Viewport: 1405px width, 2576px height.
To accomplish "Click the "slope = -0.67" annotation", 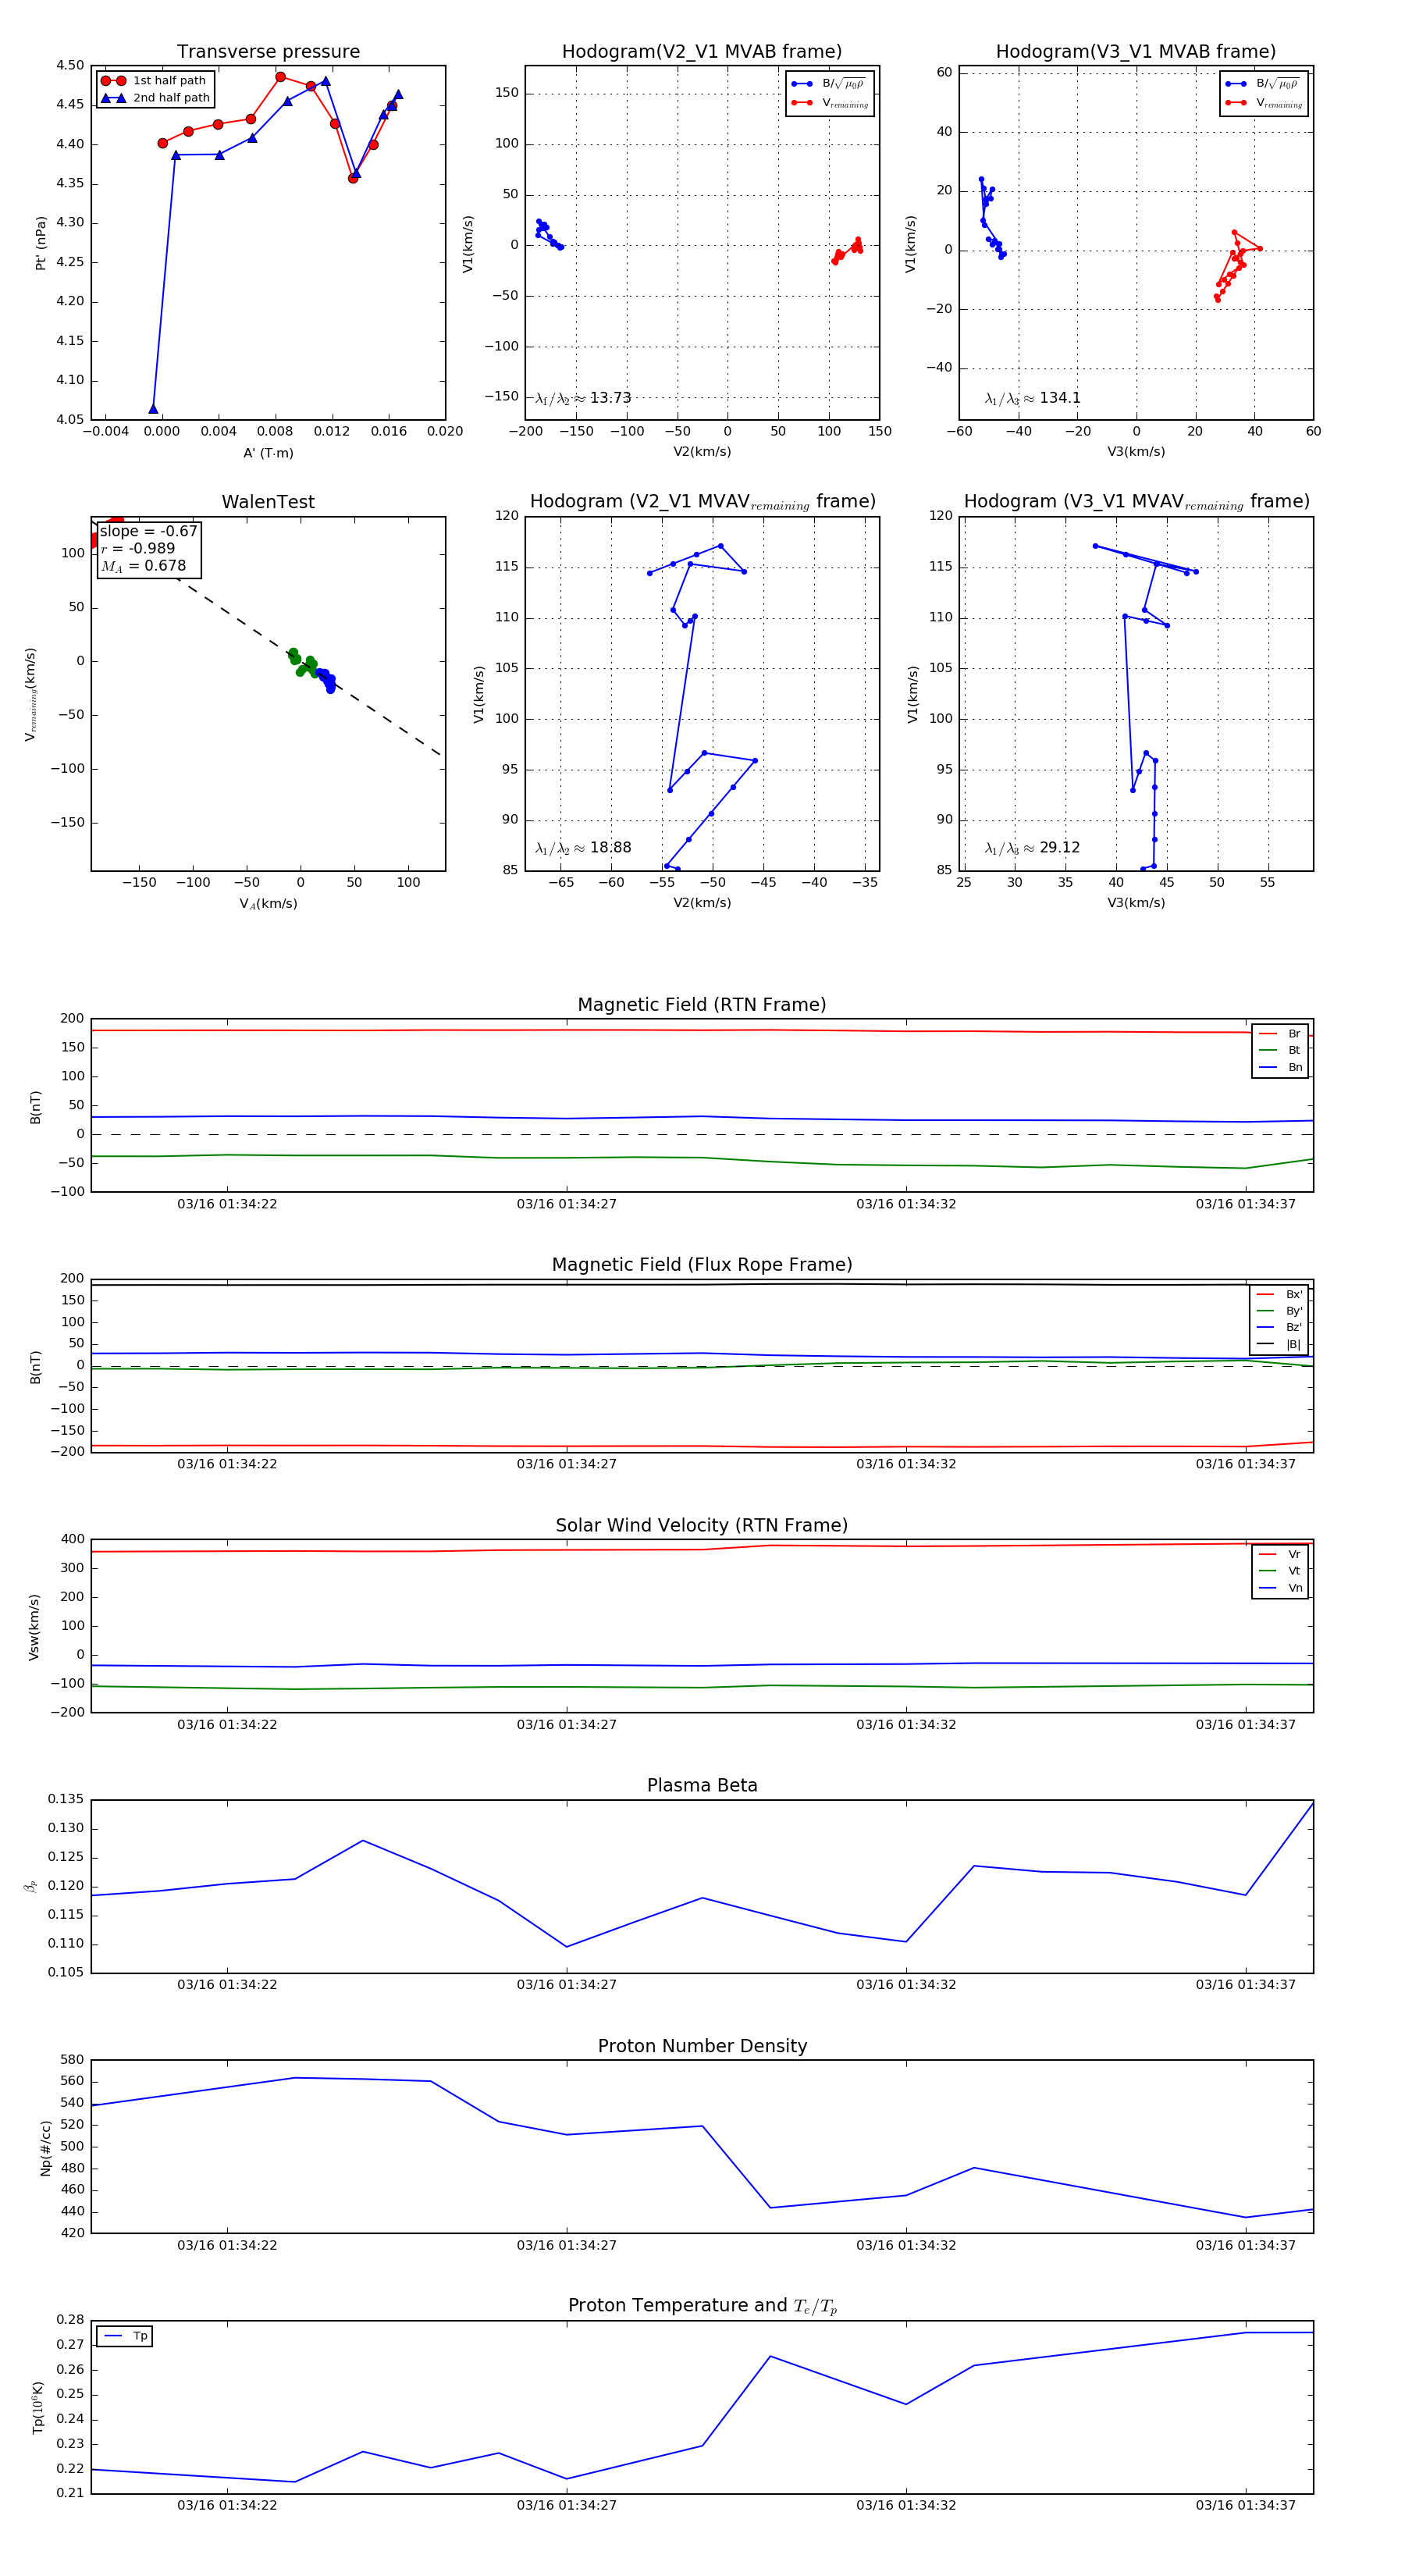I will pyautogui.click(x=149, y=531).
